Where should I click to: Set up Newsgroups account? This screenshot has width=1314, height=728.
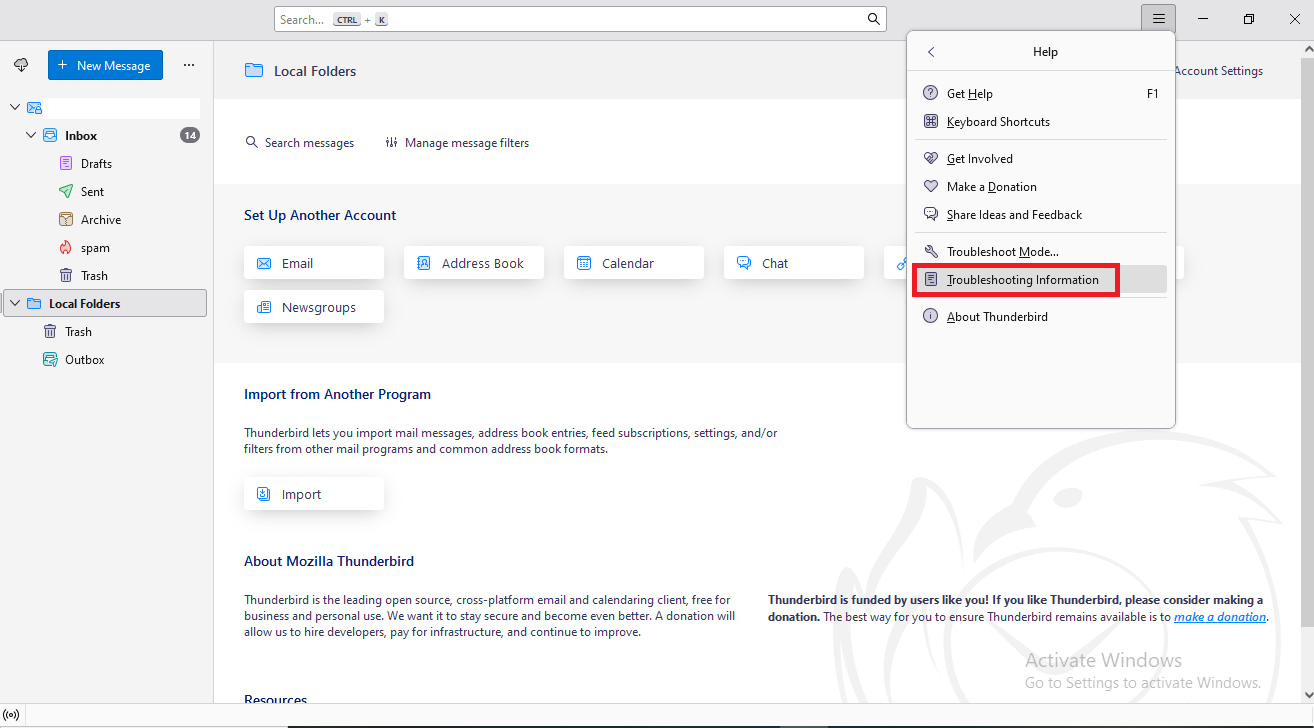click(314, 307)
